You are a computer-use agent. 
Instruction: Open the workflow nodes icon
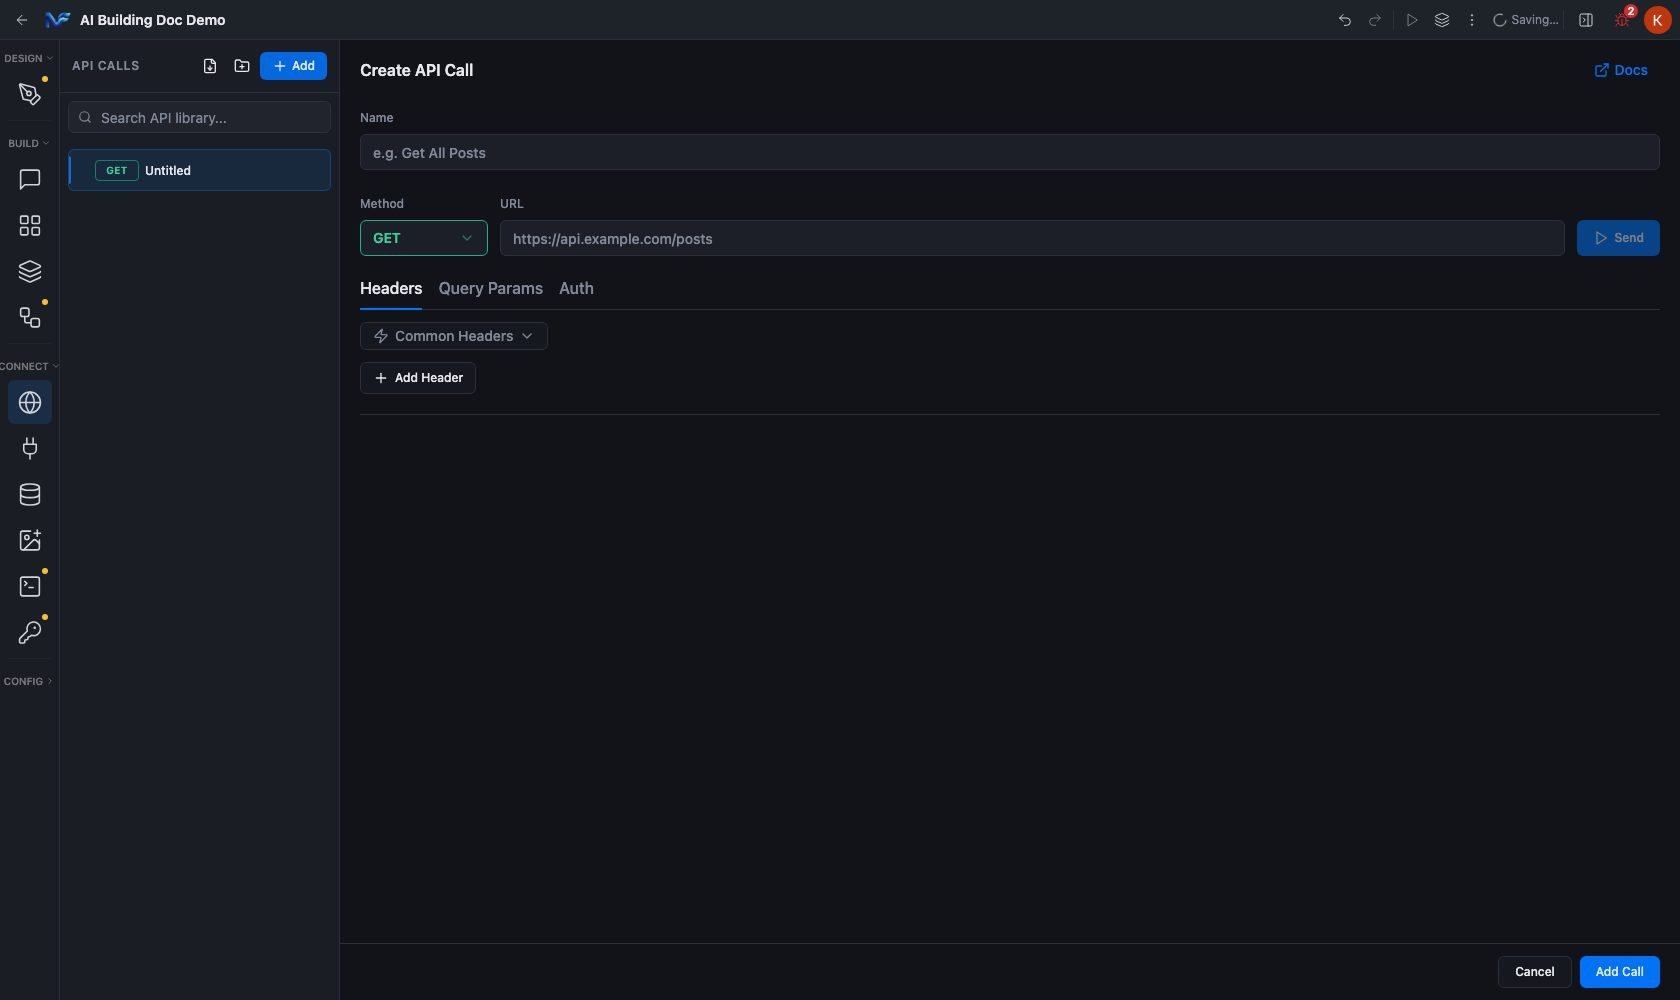pos(30,318)
